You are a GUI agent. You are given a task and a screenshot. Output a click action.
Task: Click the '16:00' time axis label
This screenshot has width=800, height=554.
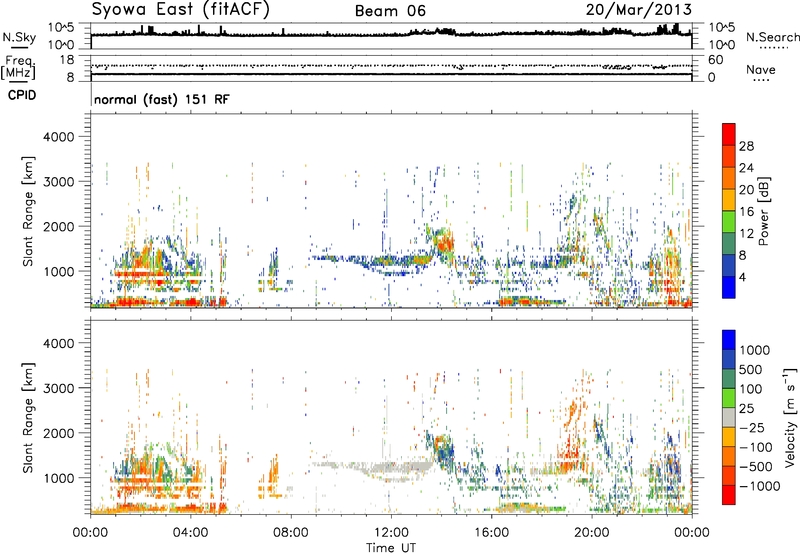coord(492,533)
